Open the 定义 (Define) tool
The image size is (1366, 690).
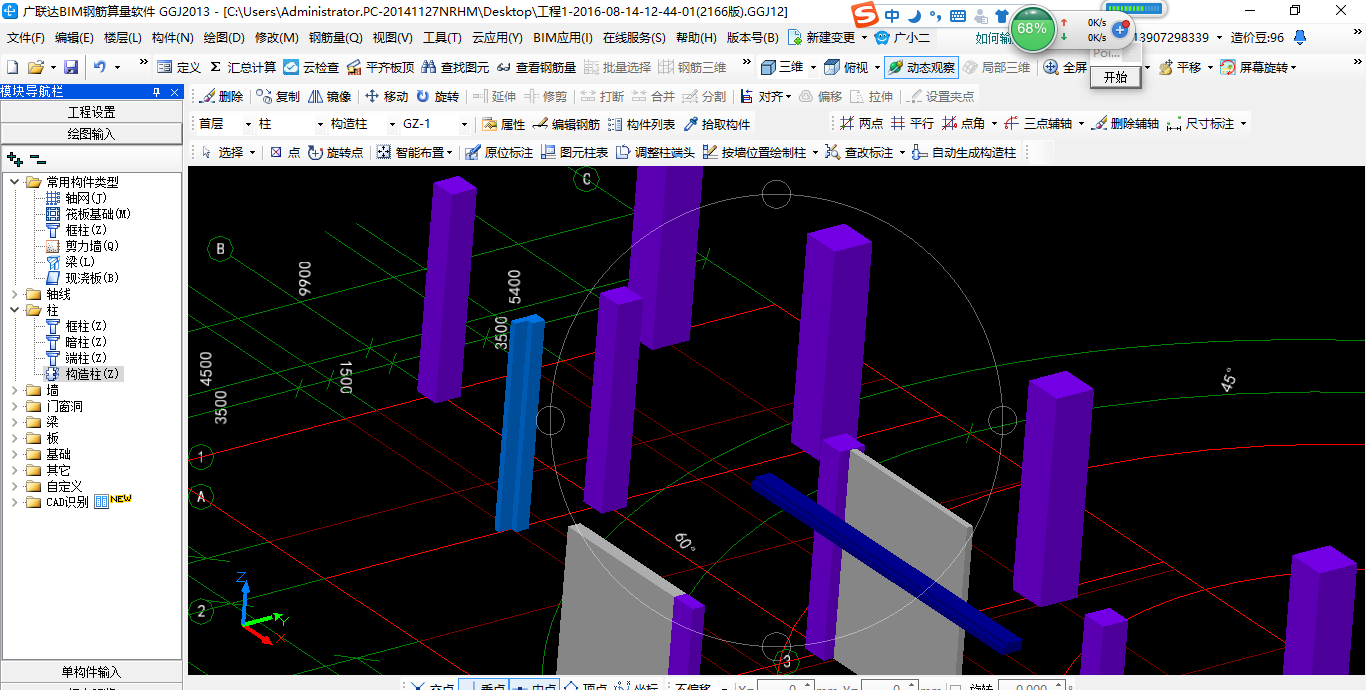coord(179,67)
